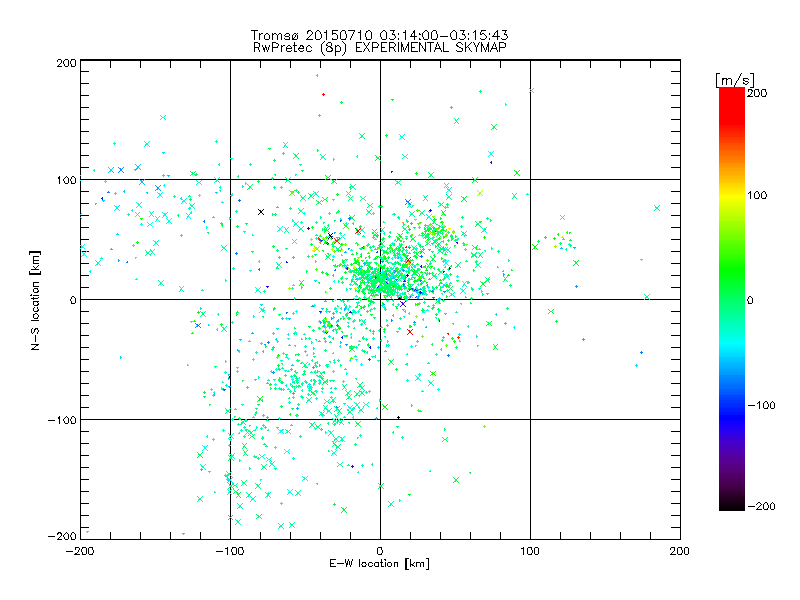Screen dimensions: 800x600
Task: Click the y-axis tick label '-100'
Action: click(x=62, y=420)
